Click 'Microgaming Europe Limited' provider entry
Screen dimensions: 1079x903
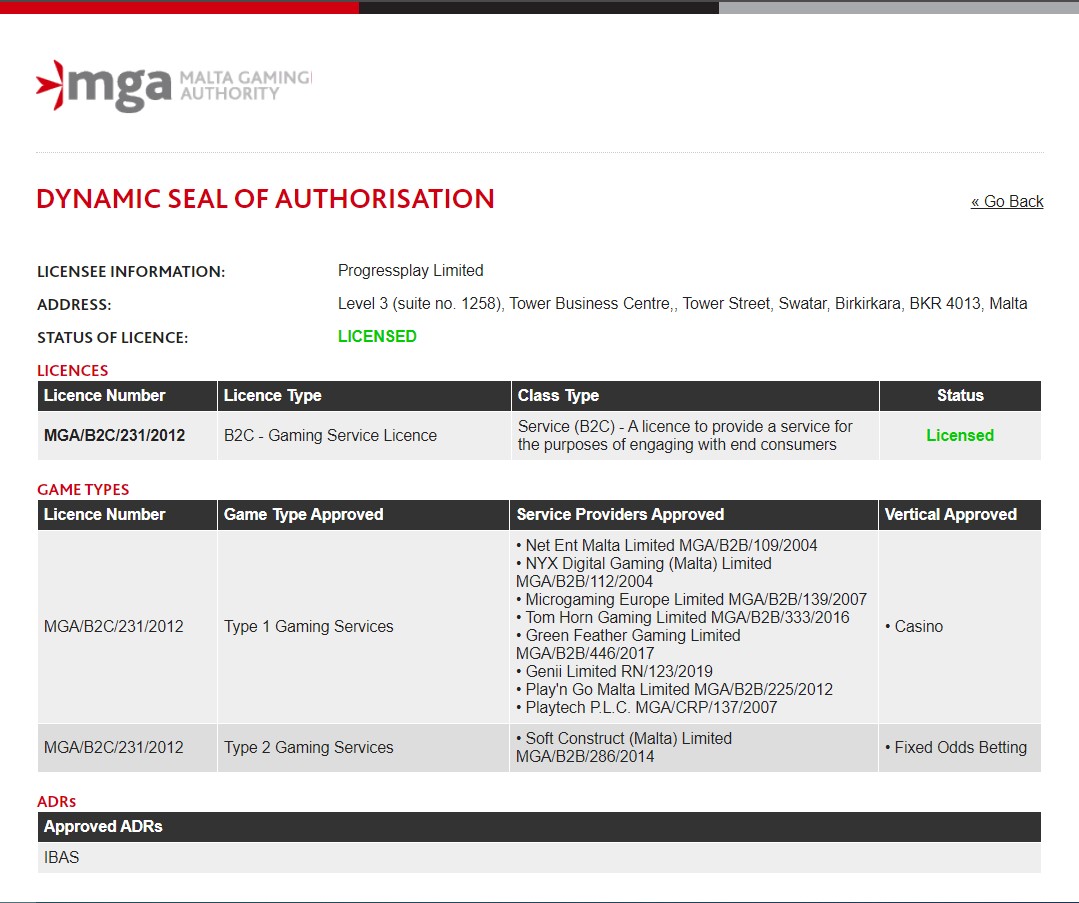point(692,599)
